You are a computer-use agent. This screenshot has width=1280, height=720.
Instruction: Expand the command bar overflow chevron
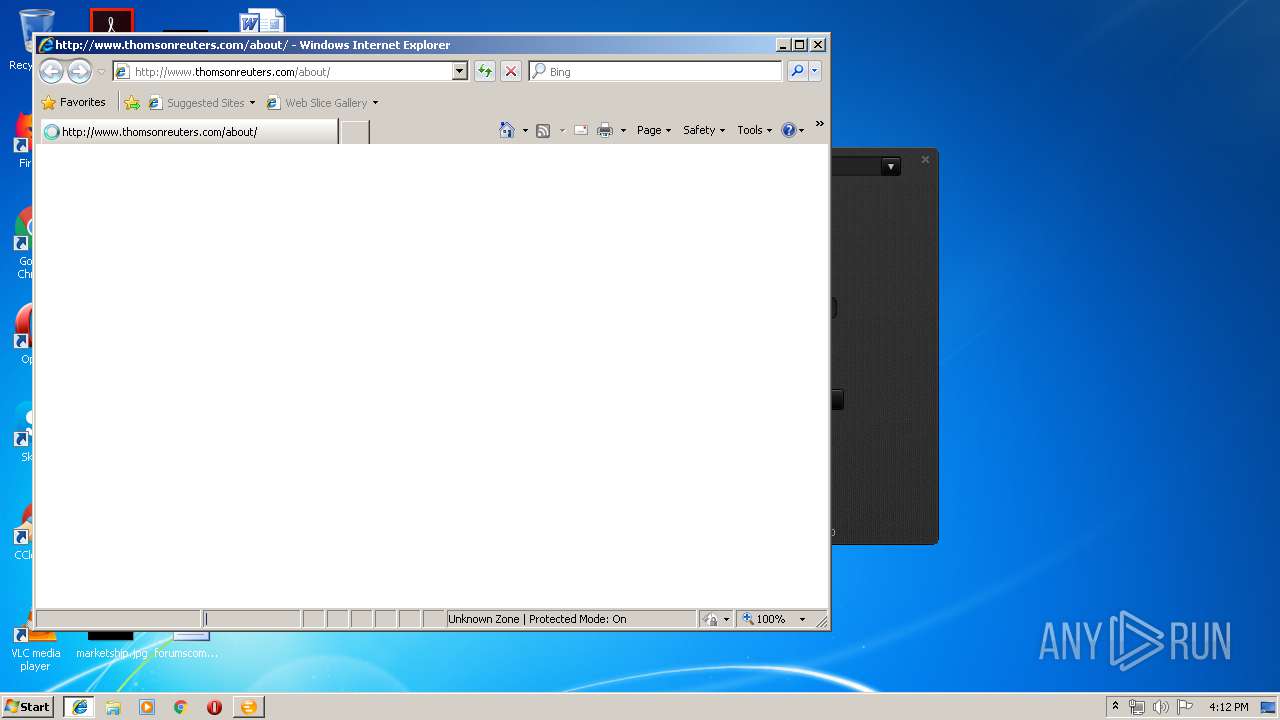pos(819,124)
